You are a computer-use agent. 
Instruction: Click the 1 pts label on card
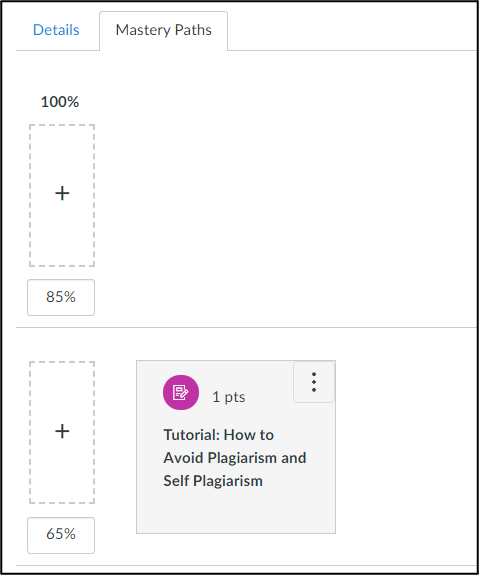229,397
